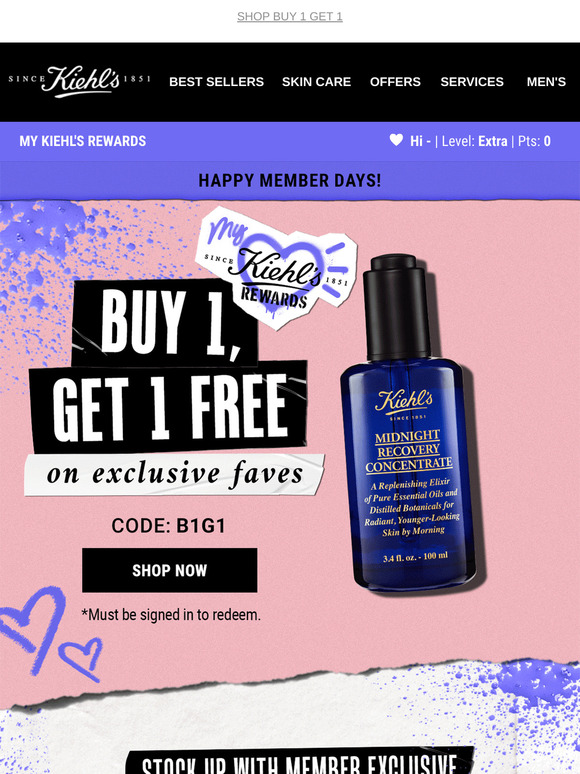Click the white heart icon in rewards bar
Screen dimensions: 580x774
tap(396, 140)
